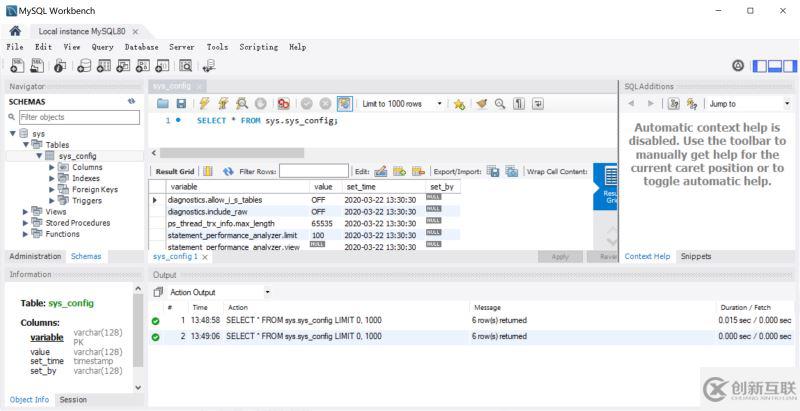Click the editor horizontal scrollbar
The image size is (800, 411).
(x=232, y=153)
